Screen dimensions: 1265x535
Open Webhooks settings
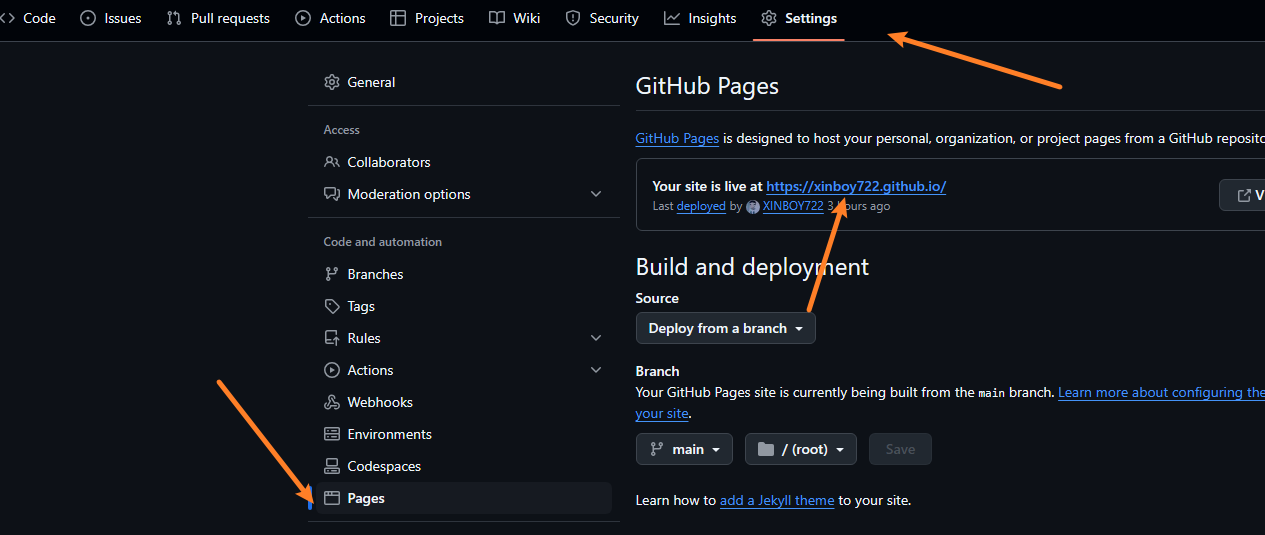[463, 402]
